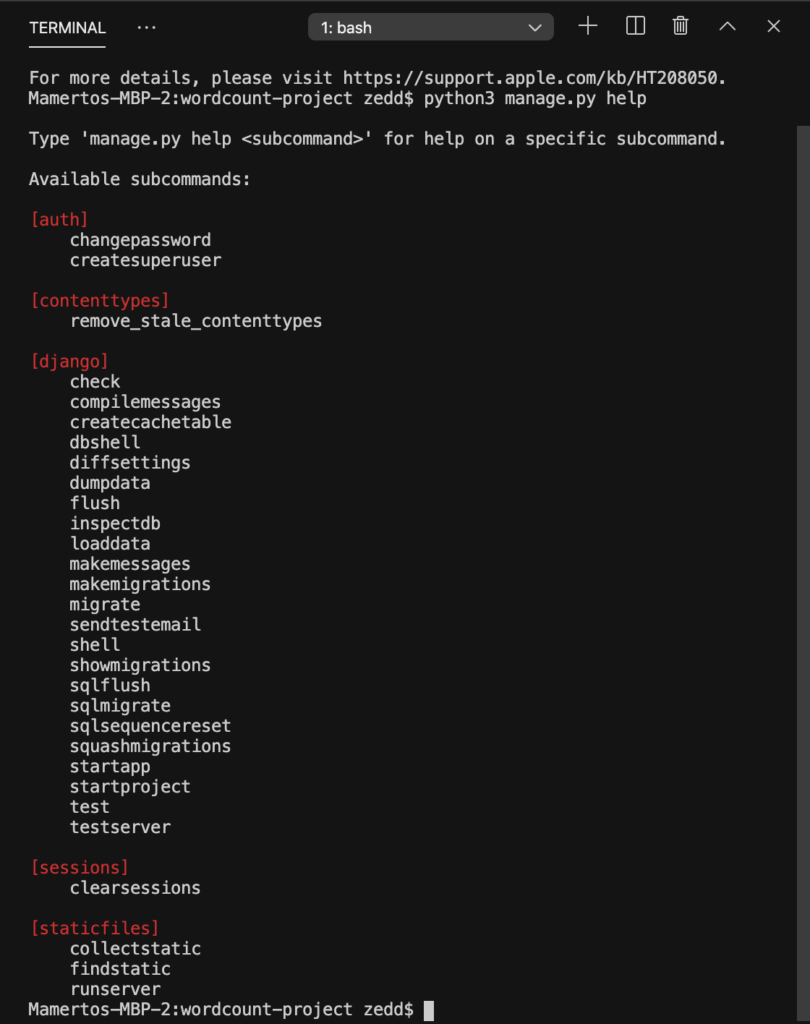Create a new terminal with plus icon
The image size is (810, 1024).
[588, 26]
